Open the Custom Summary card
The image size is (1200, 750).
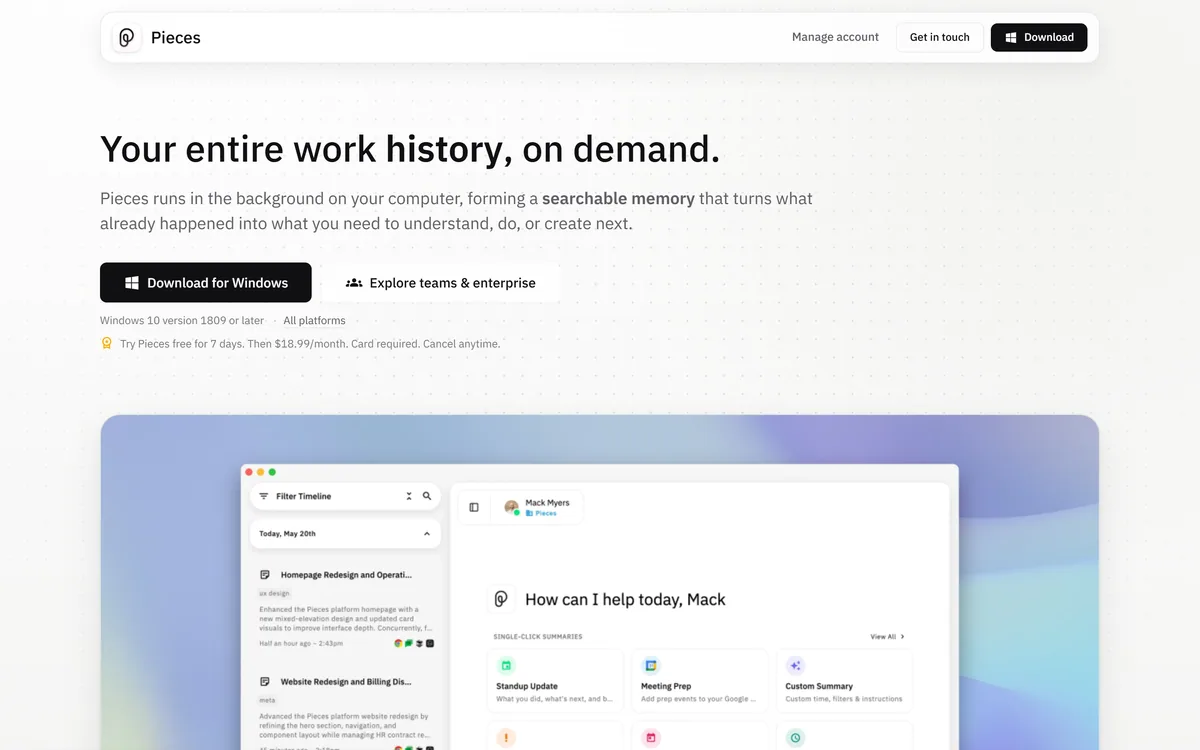845,680
